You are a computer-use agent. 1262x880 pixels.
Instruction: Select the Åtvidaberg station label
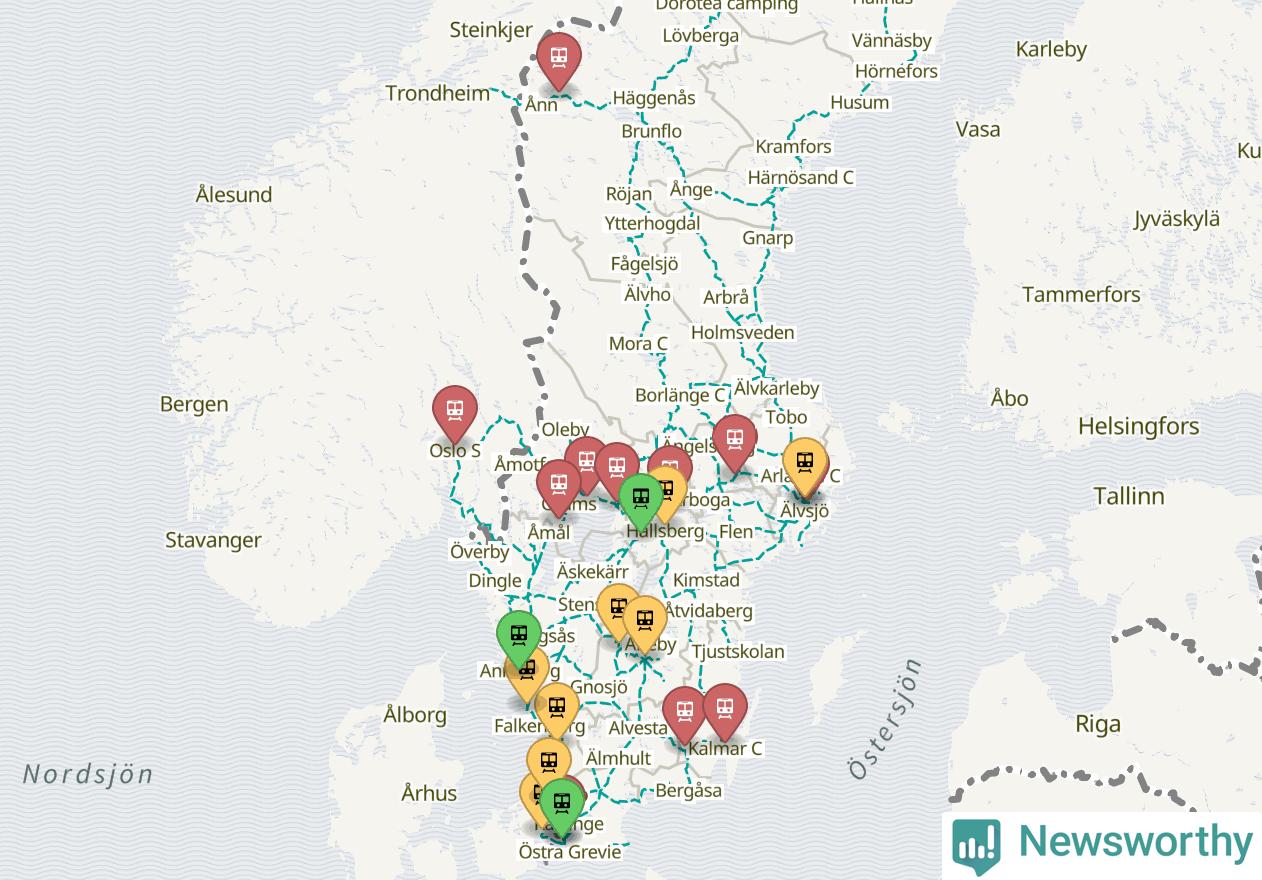click(x=708, y=611)
